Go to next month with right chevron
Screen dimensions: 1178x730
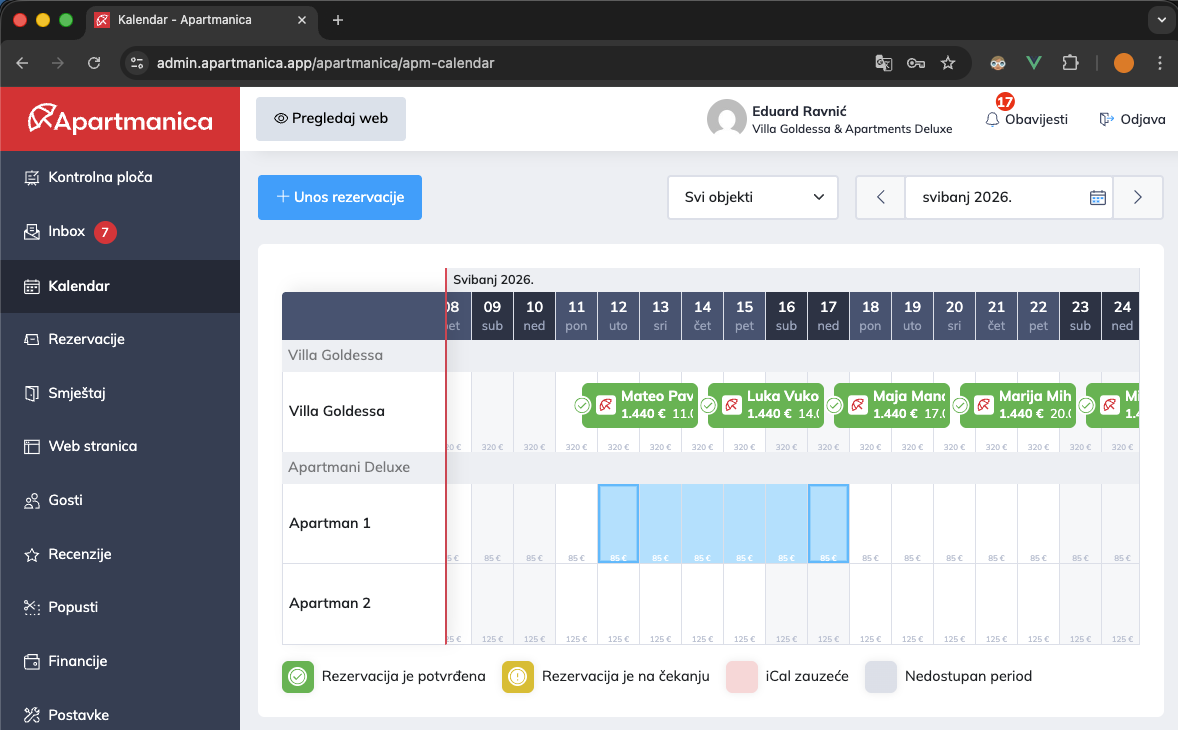tap(1137, 198)
